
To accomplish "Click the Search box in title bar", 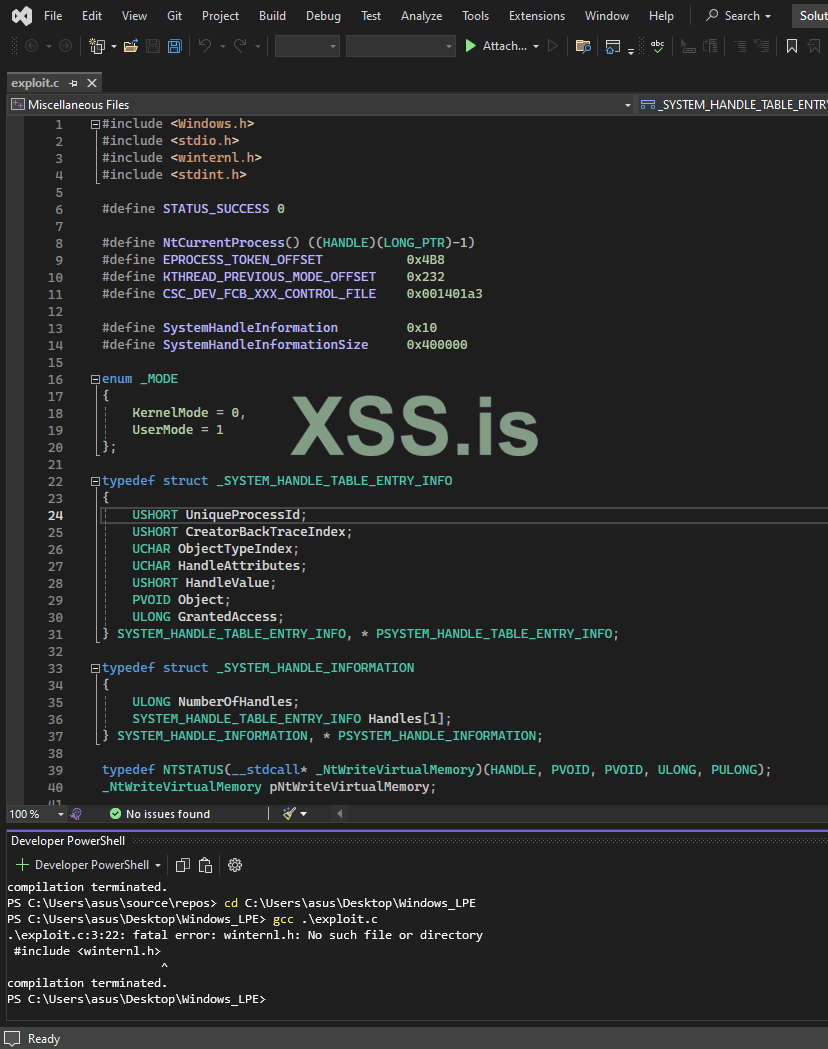I will click(739, 15).
